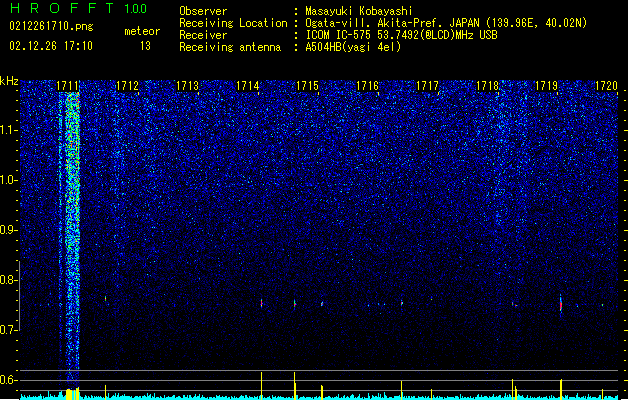Click the 1.0 kHz frequency label
This screenshot has width=629, height=400.
pos(9,180)
